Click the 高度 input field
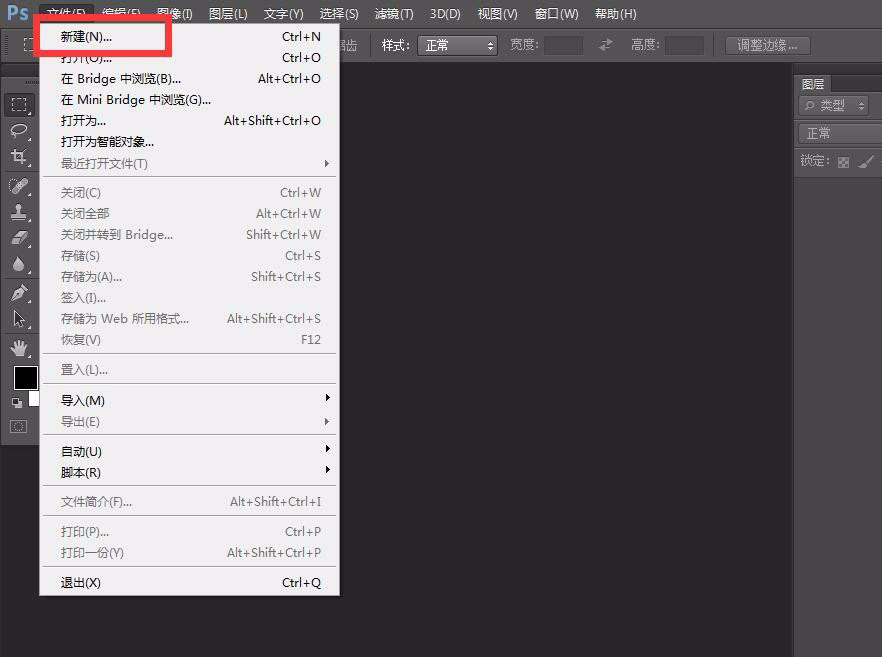The width and height of the screenshot is (882, 657). [x=684, y=45]
